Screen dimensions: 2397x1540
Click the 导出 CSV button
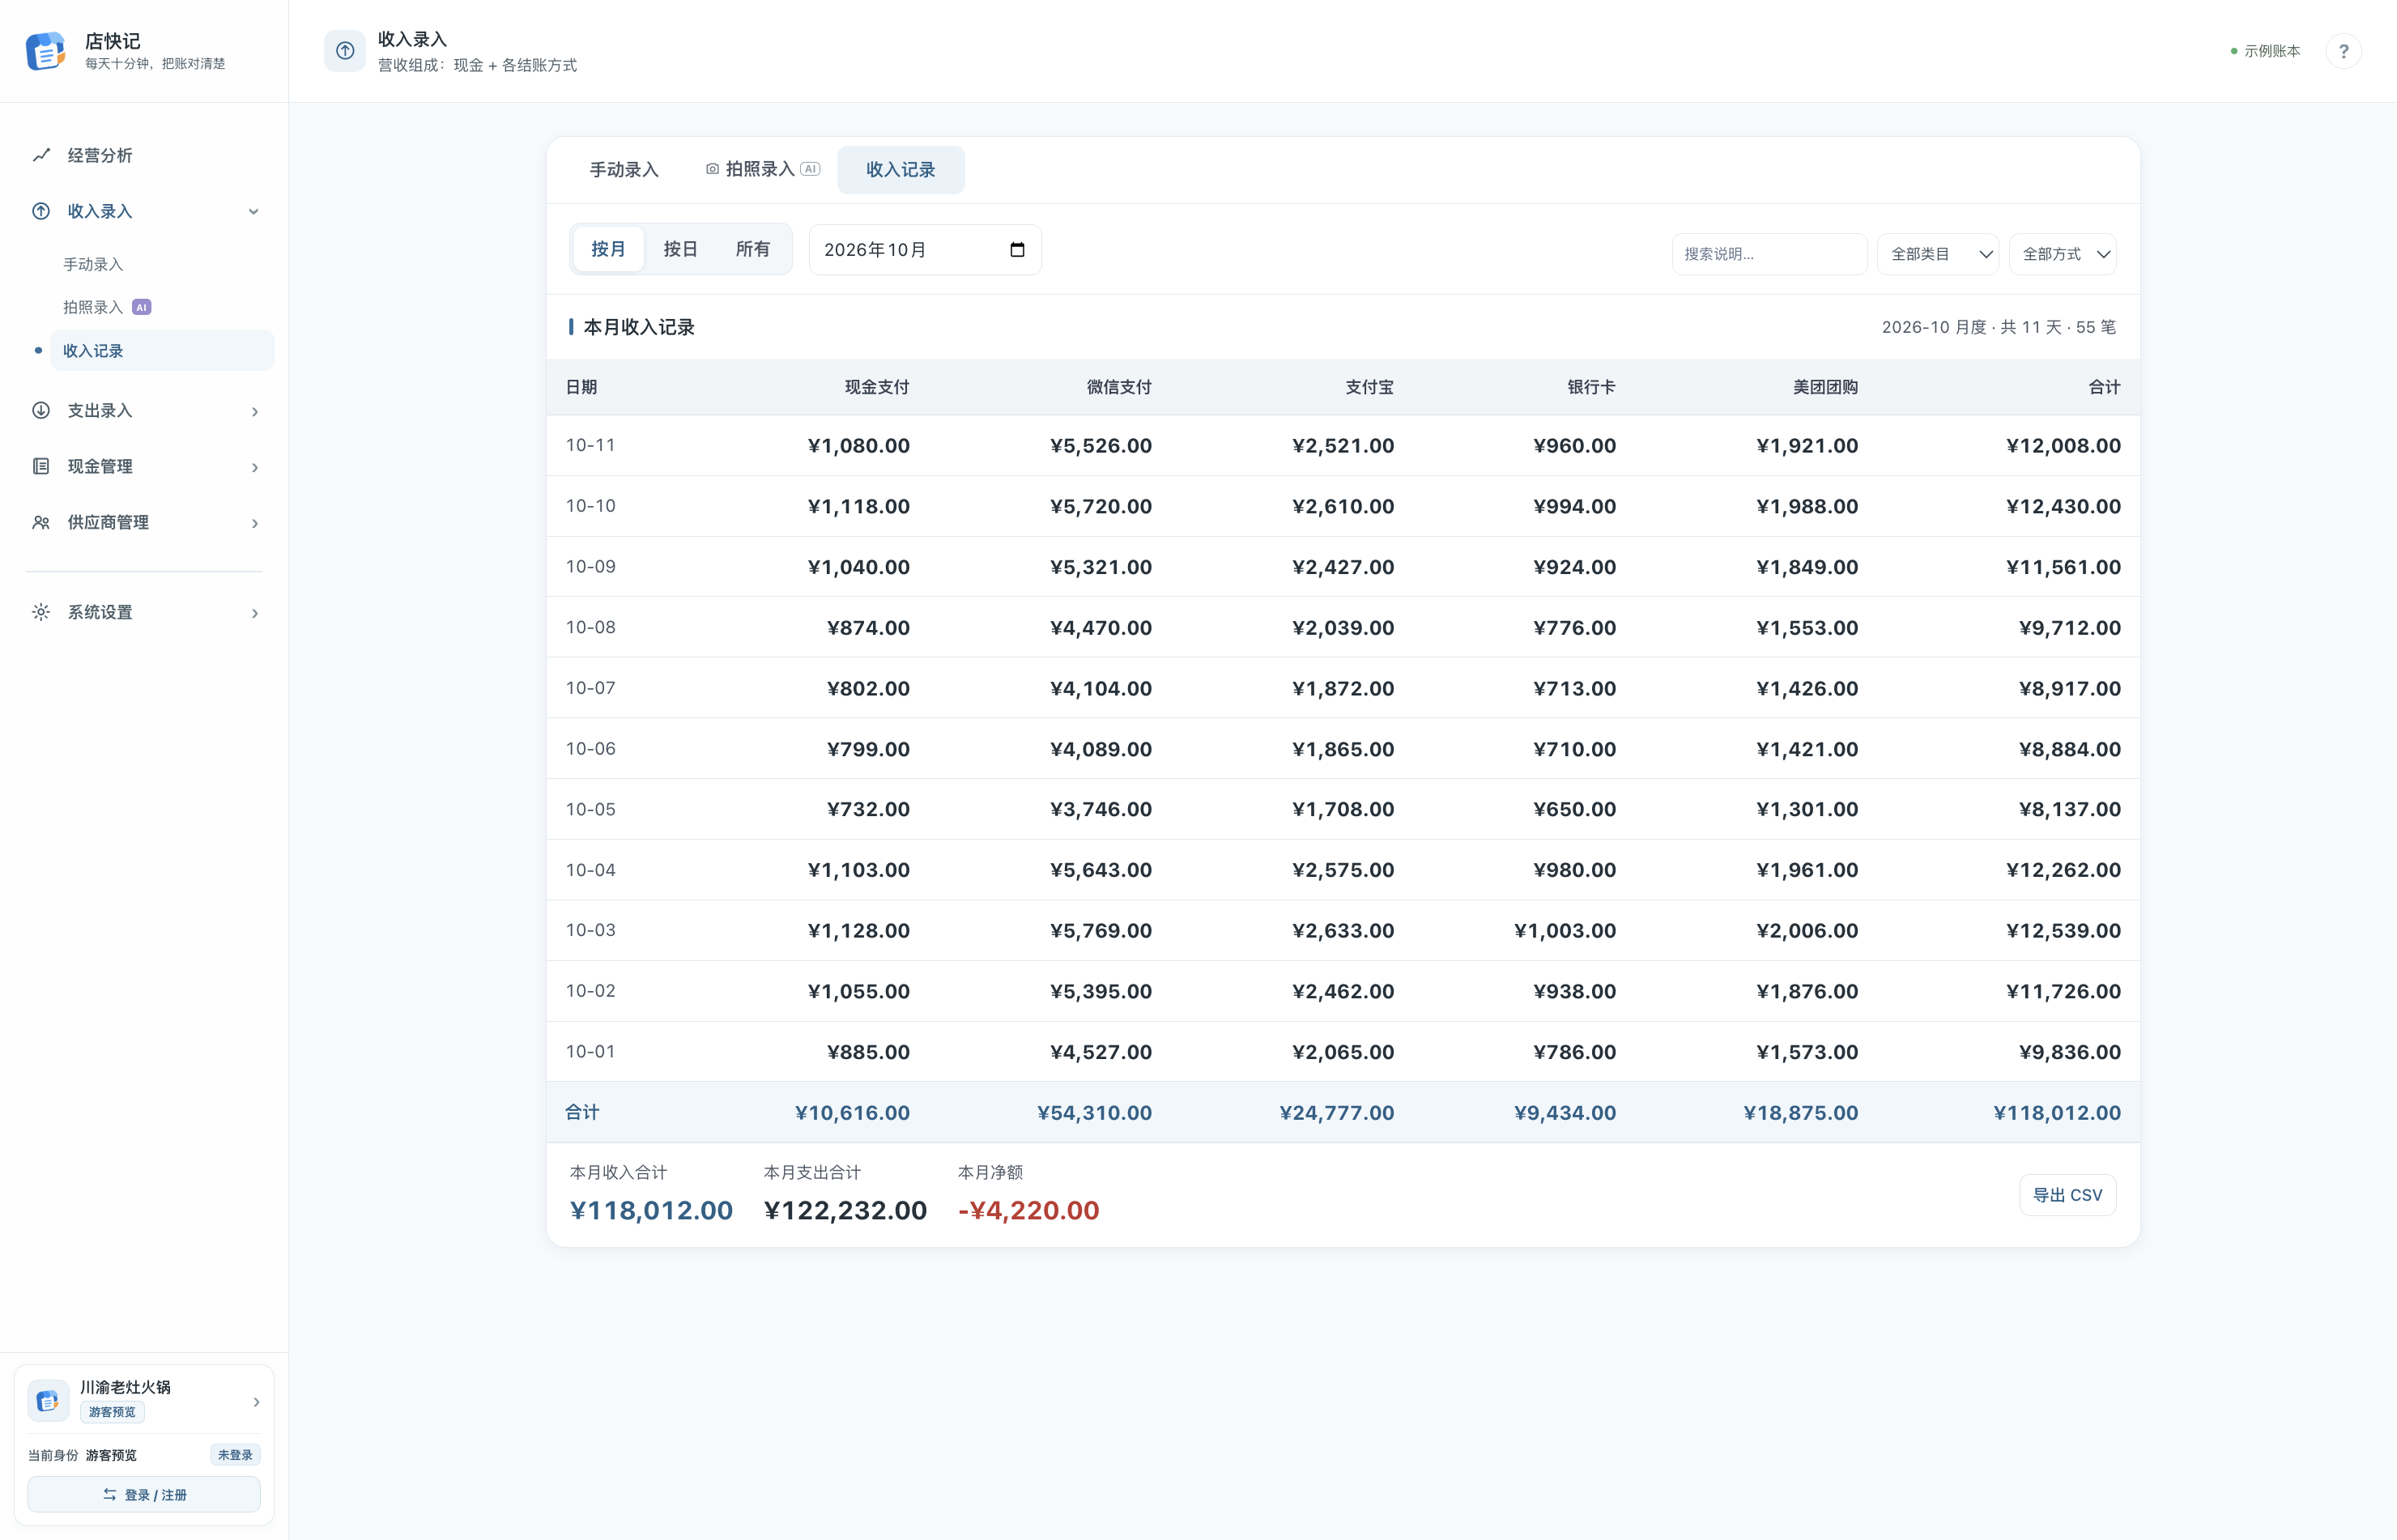[2067, 1195]
